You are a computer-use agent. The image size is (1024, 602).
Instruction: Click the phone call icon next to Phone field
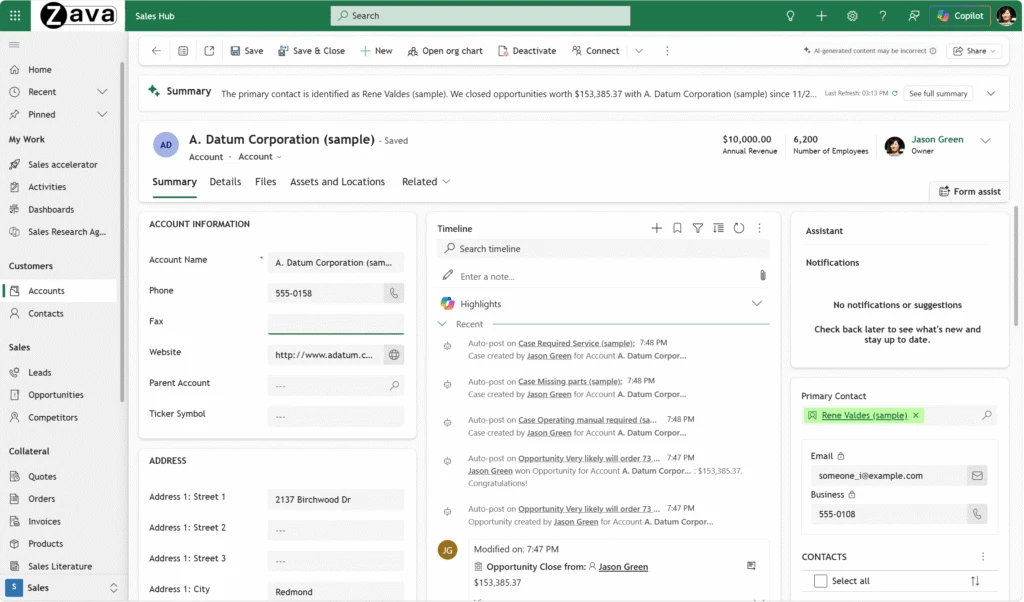pos(394,293)
